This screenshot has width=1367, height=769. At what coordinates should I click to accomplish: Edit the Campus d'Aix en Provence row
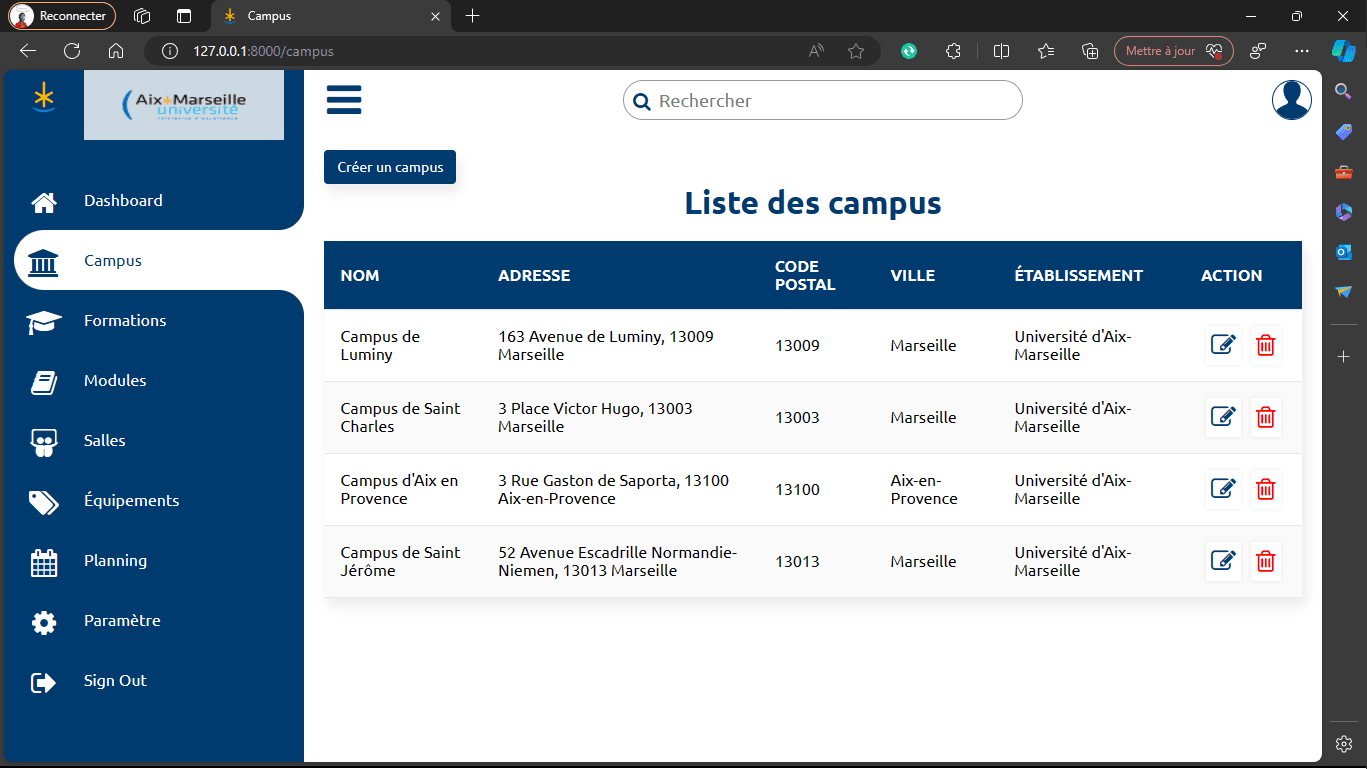point(1223,489)
